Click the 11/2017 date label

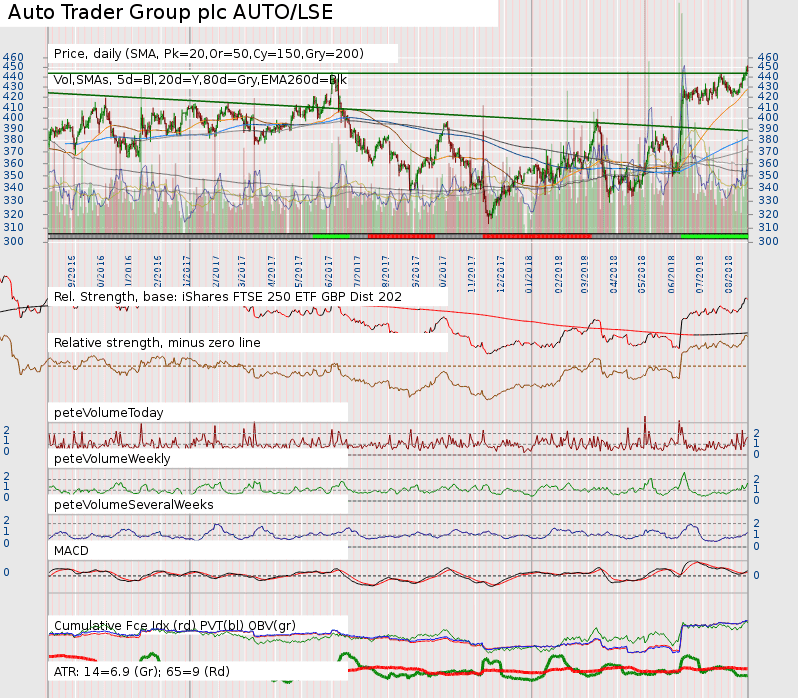[x=472, y=274]
